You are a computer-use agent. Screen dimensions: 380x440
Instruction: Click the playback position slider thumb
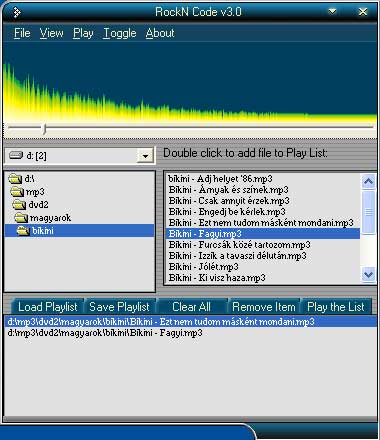pos(44,128)
